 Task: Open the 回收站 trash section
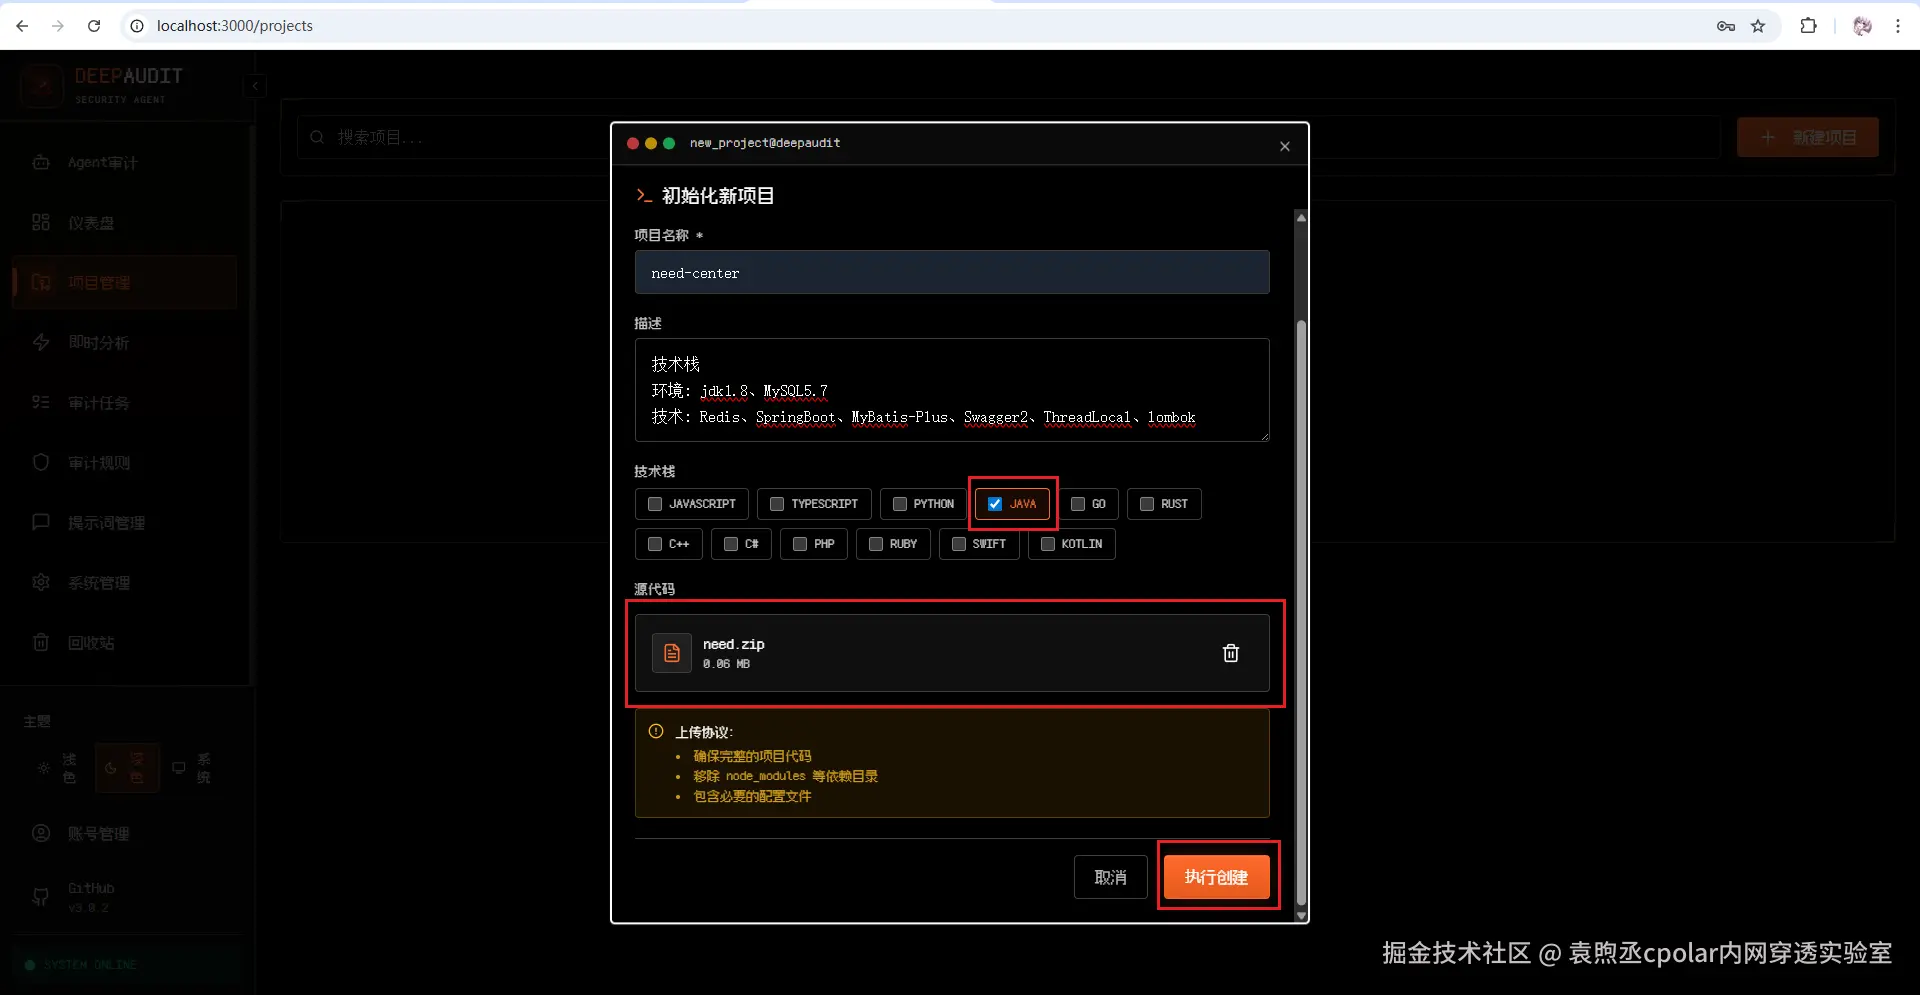click(x=91, y=642)
